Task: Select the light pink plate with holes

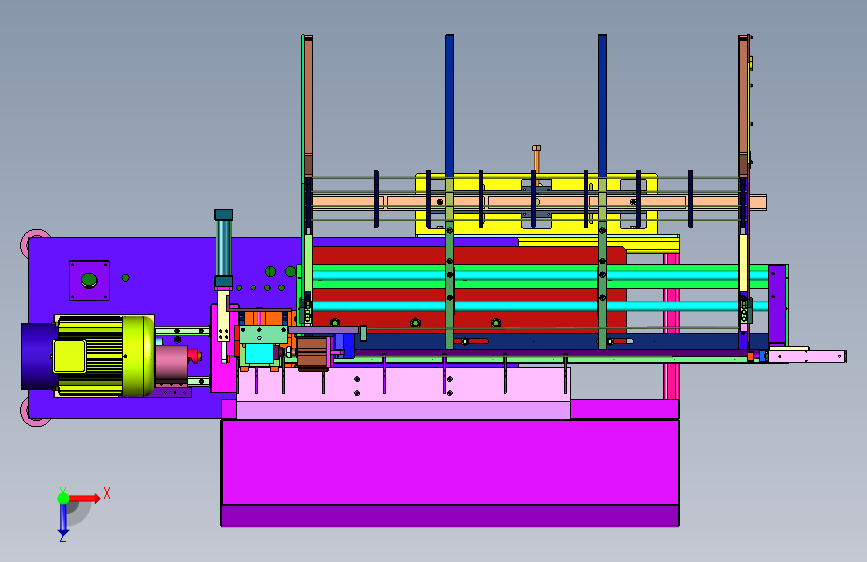Action: click(x=404, y=382)
